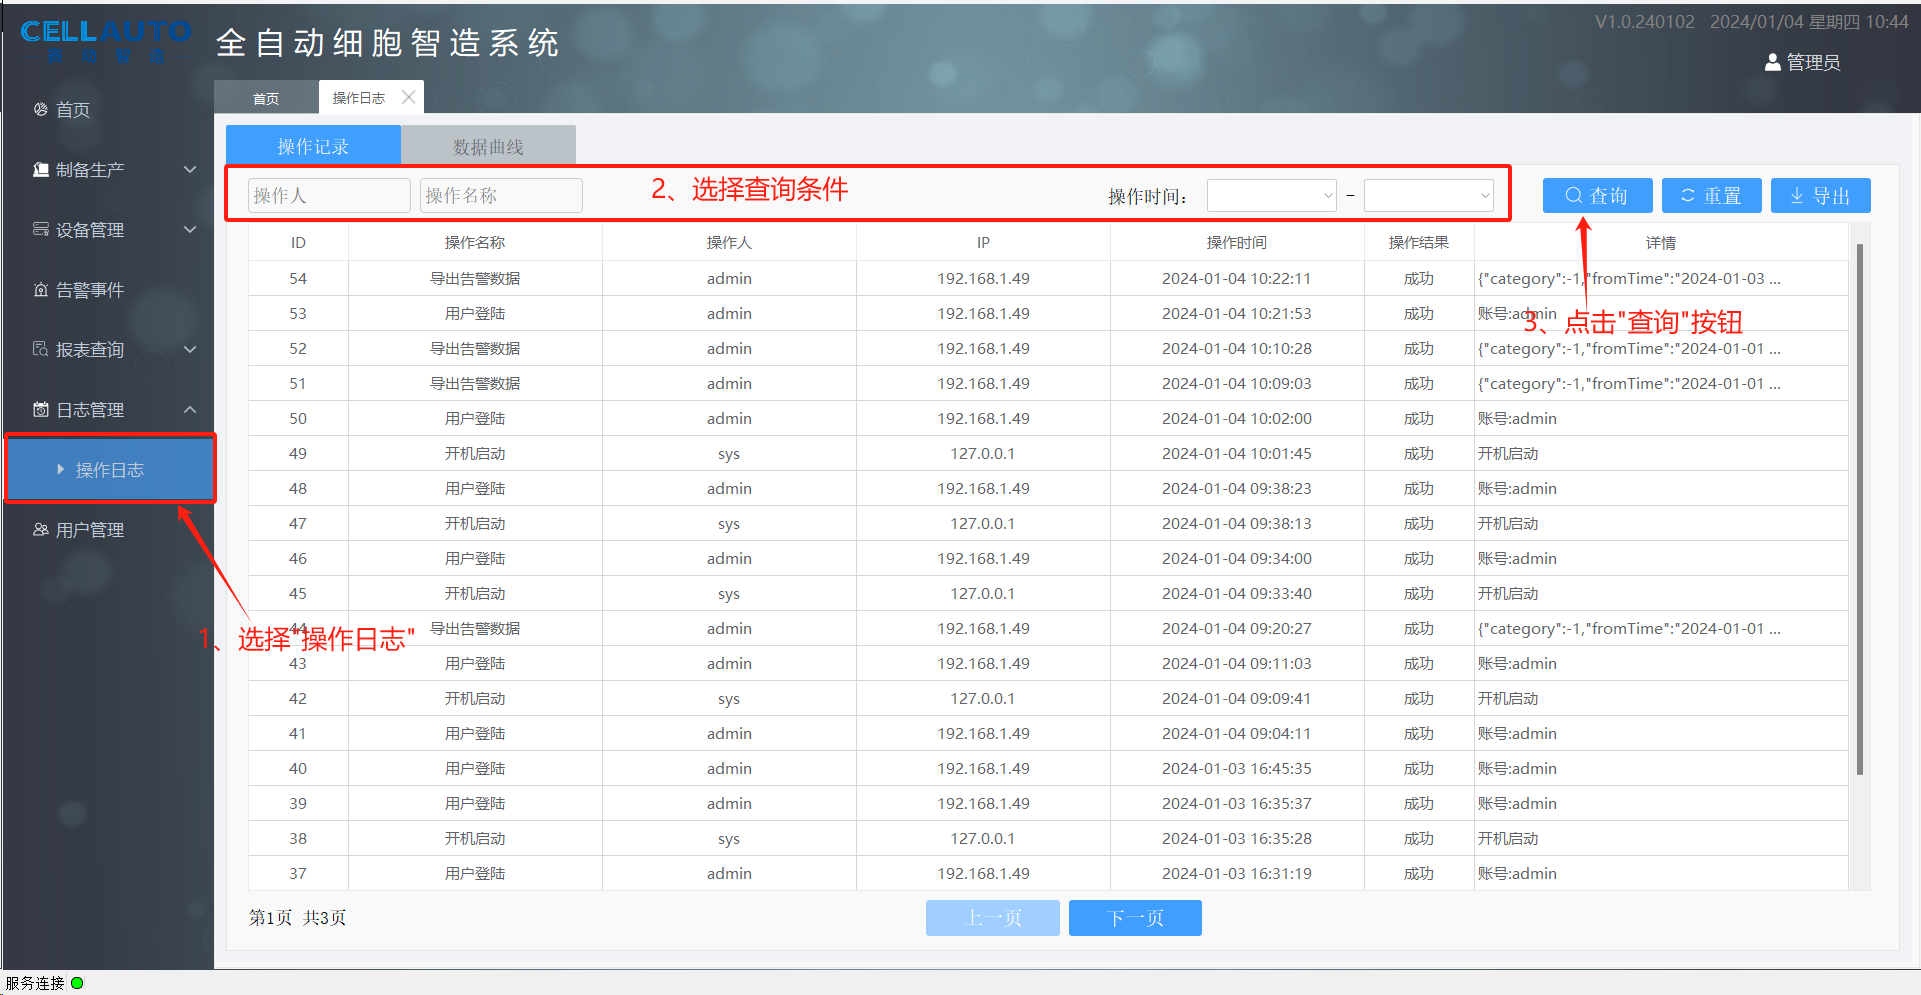Focus the 操作人 input field

coord(330,195)
